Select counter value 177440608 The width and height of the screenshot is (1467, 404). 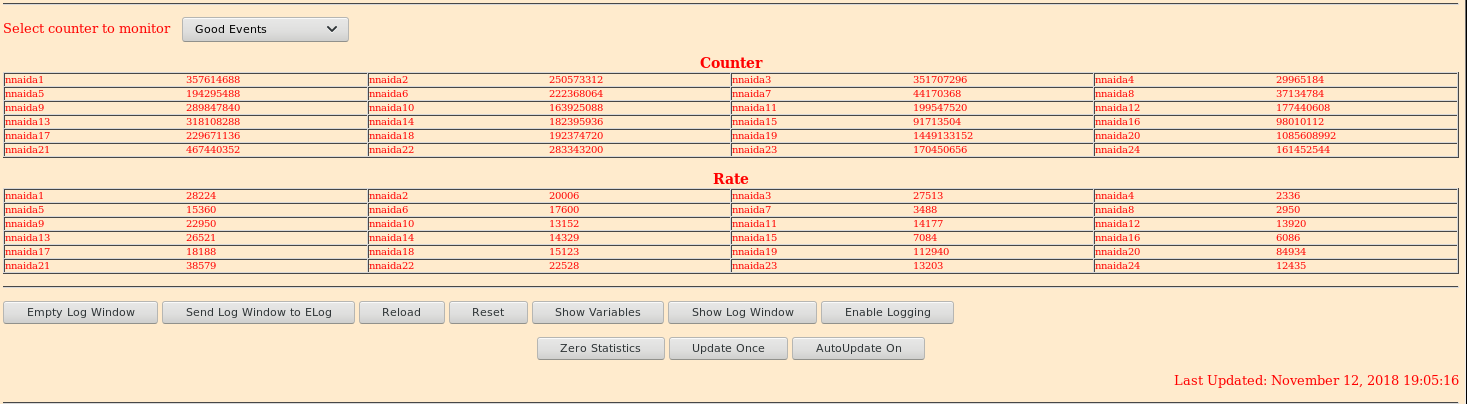pyautogui.click(x=1303, y=108)
